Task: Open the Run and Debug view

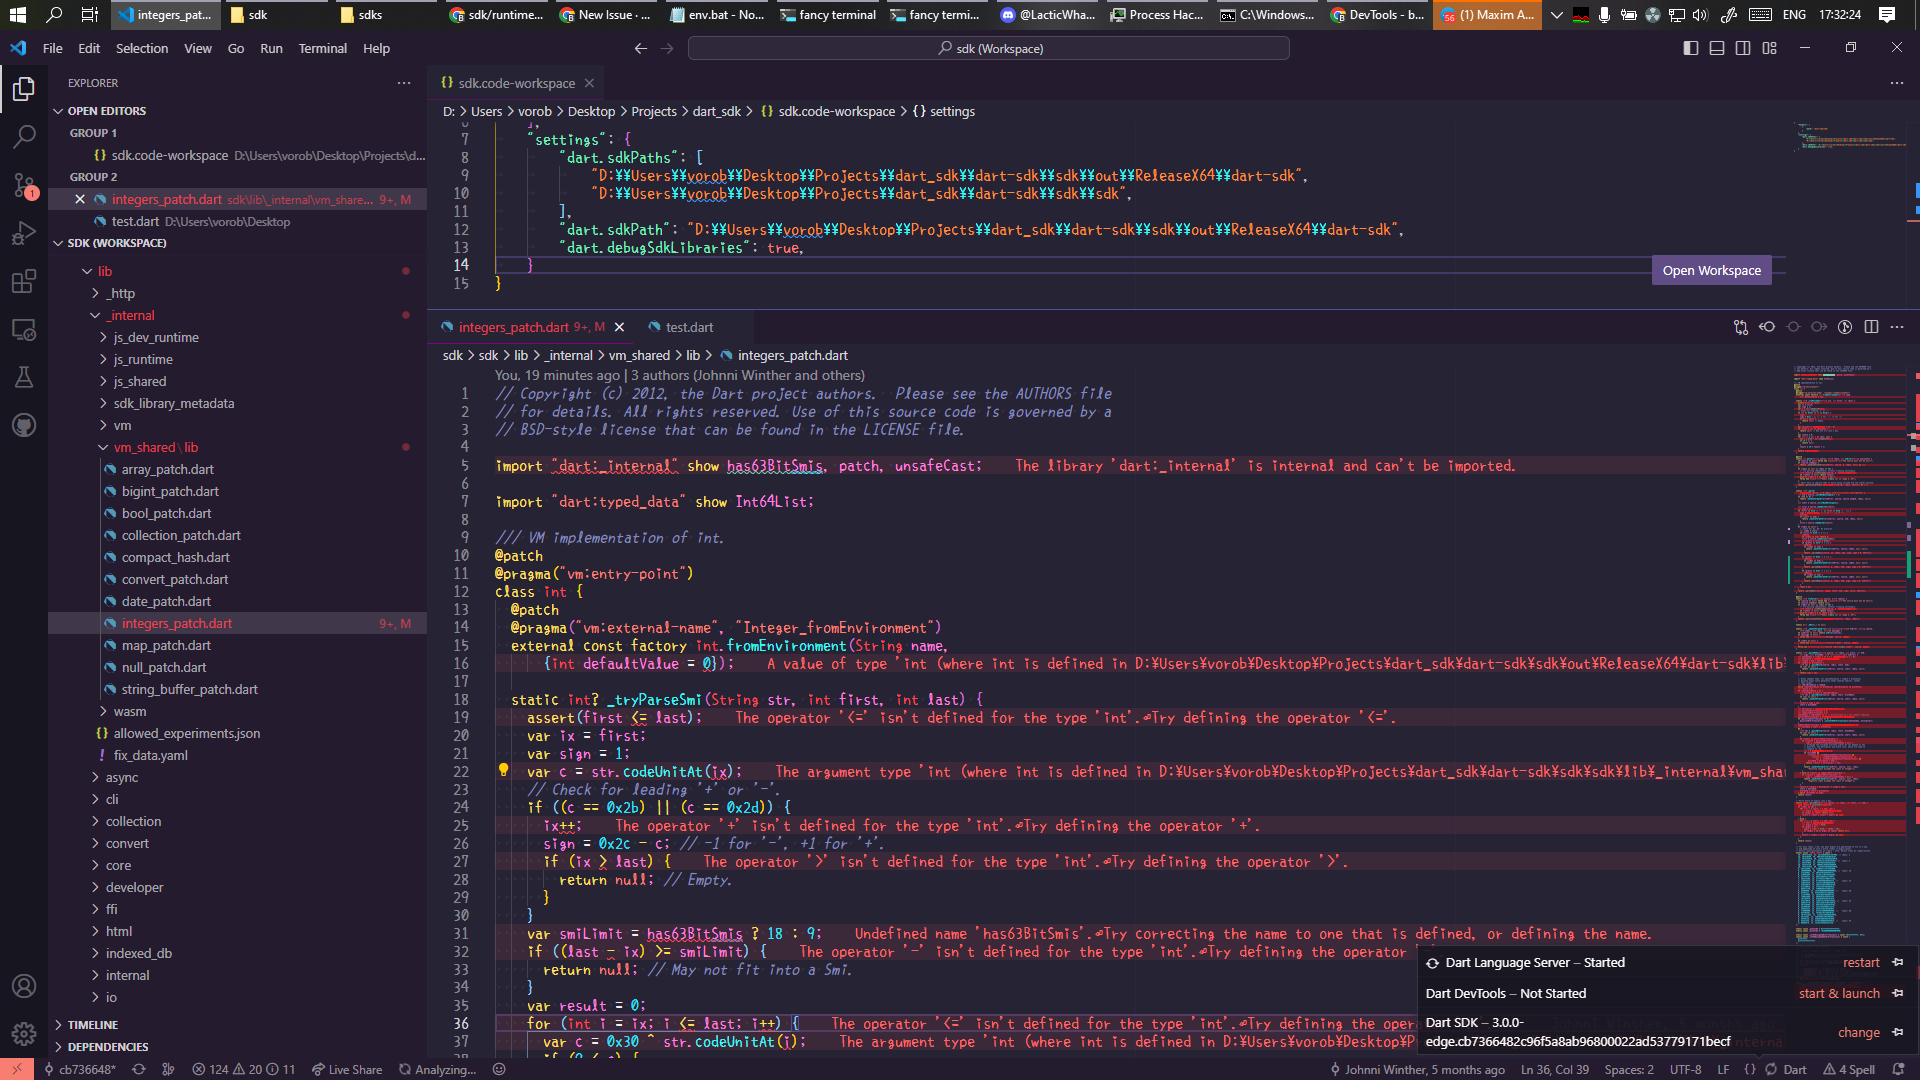Action: pyautogui.click(x=24, y=233)
